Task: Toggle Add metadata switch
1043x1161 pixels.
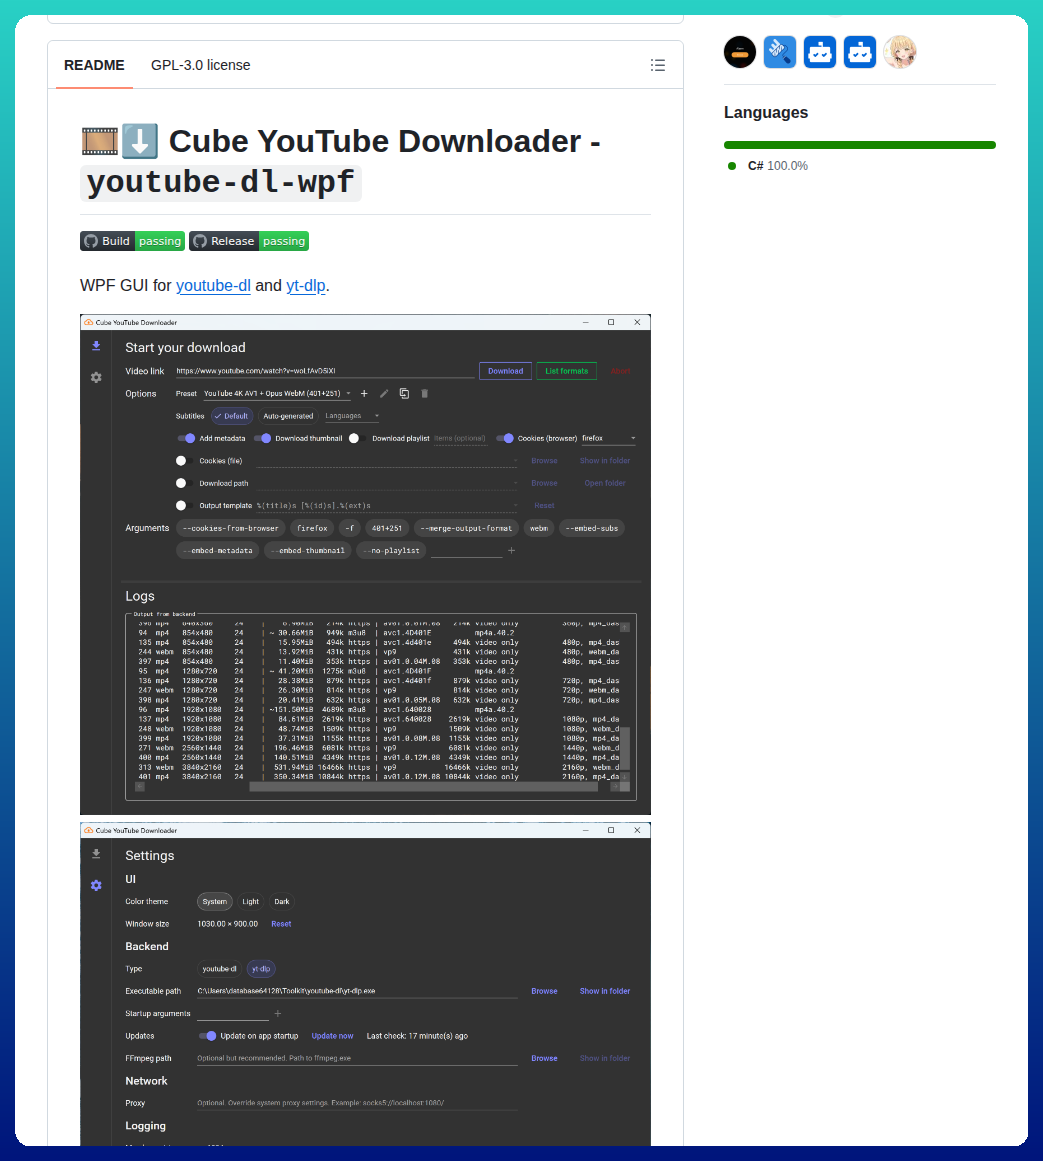Action: pyautogui.click(x=186, y=438)
